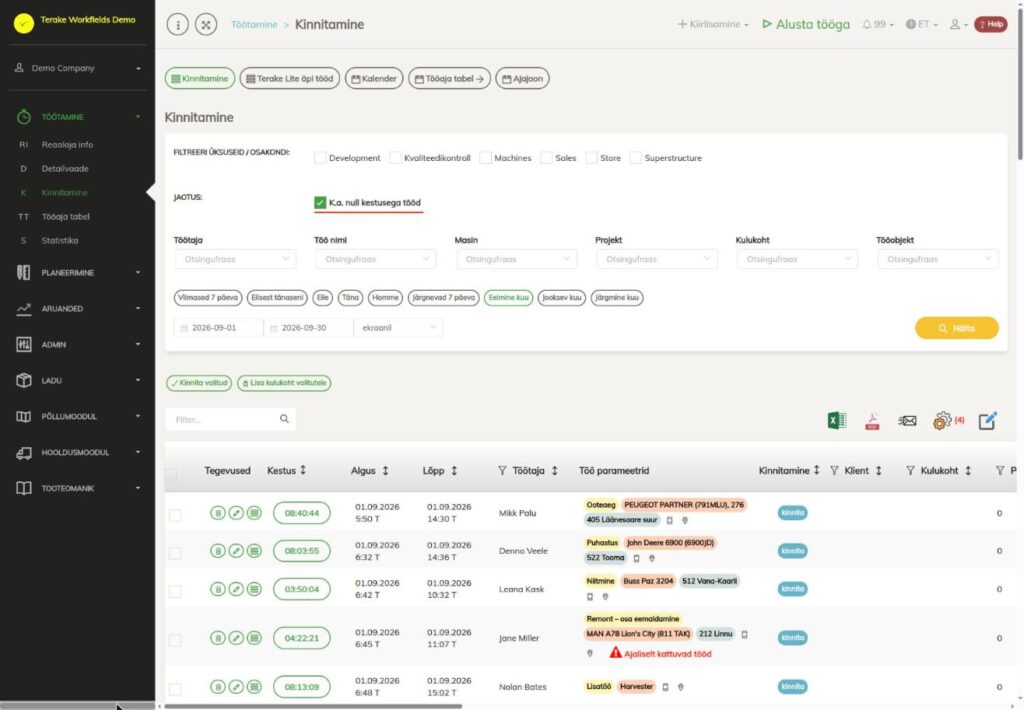Uncheck K.a. null kestusega tööd
Screen dimensions: 1024x710
pyautogui.click(x=320, y=202)
